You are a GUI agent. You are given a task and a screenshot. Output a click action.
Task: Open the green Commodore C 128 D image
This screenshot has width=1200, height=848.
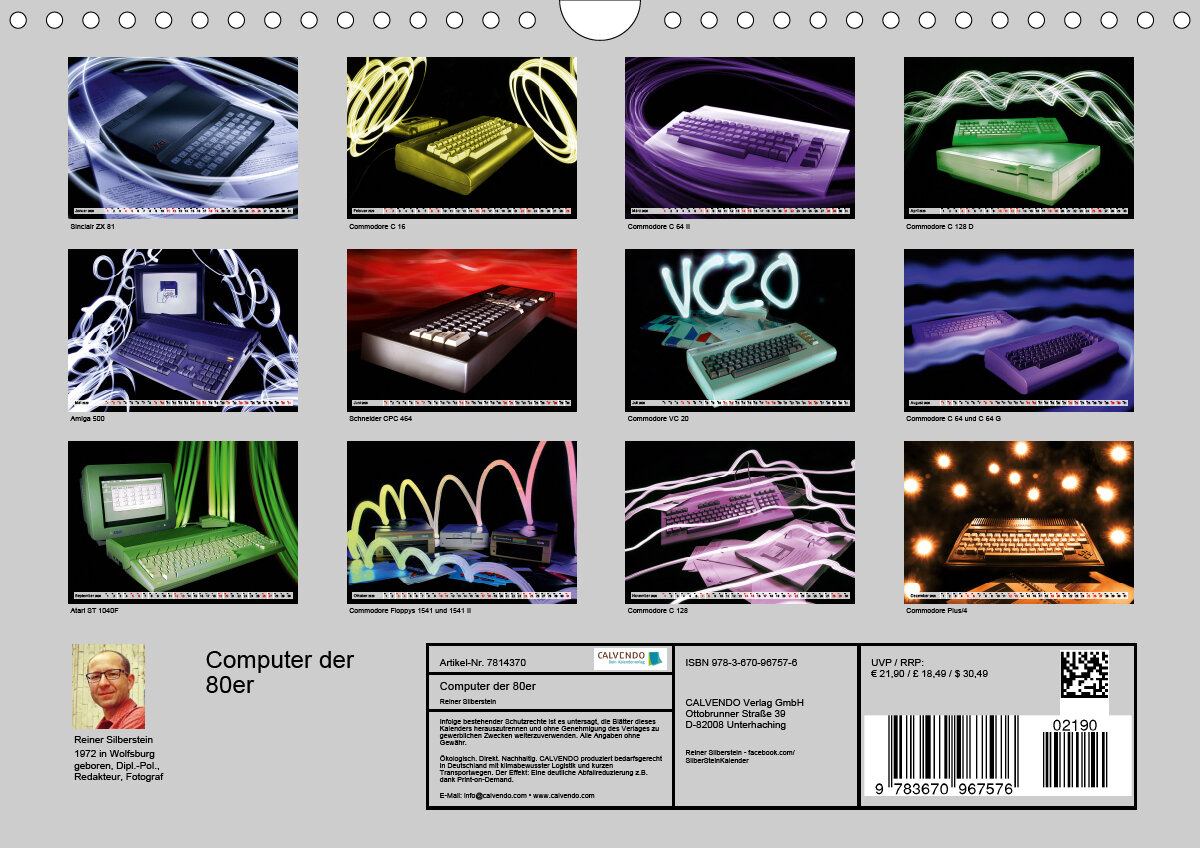(x=1019, y=137)
